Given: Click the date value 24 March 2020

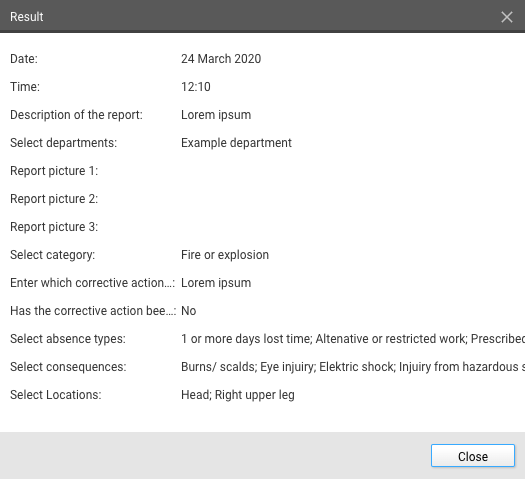Looking at the screenshot, I should (x=221, y=59).
